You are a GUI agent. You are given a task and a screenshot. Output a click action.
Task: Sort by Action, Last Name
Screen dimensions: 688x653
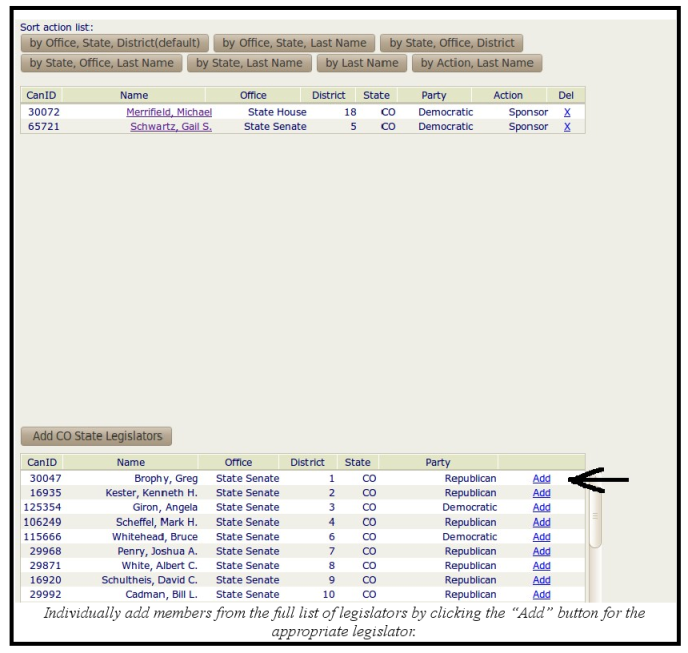pyautogui.click(x=477, y=63)
